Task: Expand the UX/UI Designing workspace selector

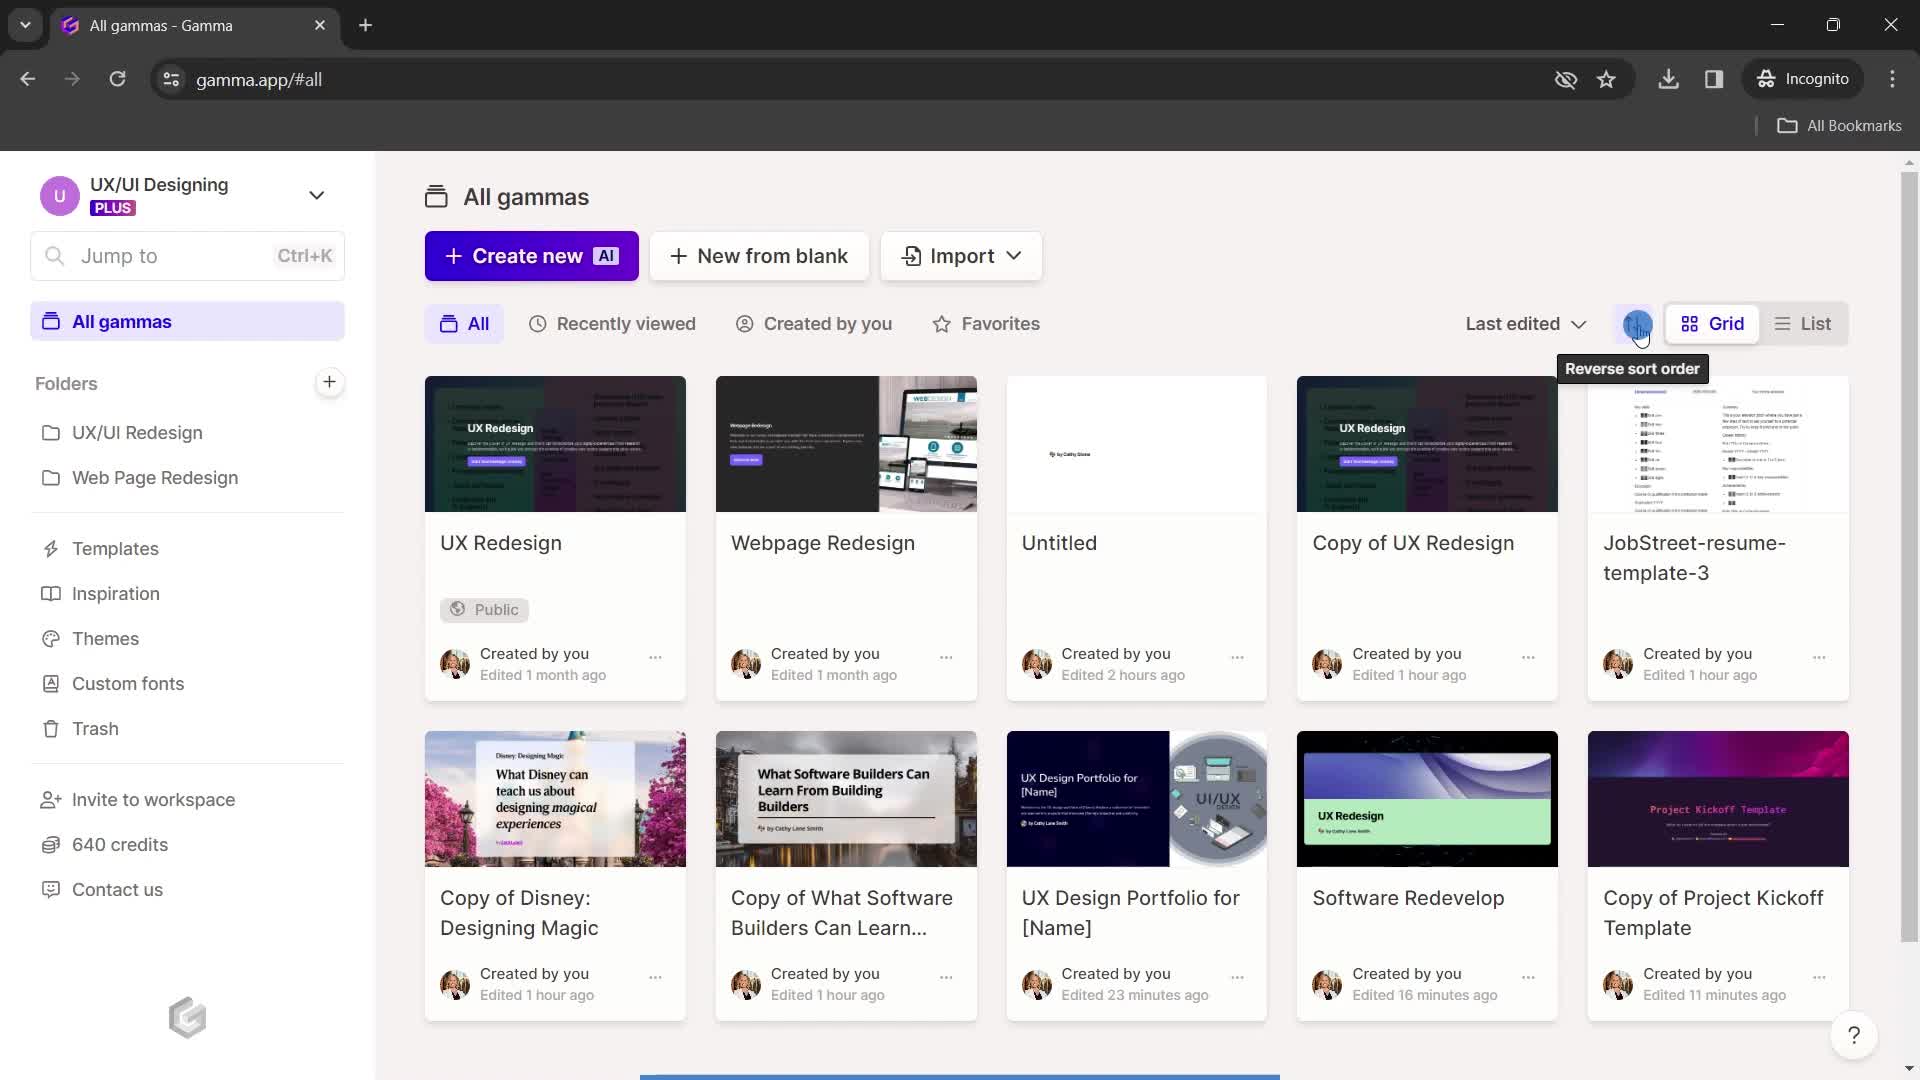Action: tap(316, 194)
